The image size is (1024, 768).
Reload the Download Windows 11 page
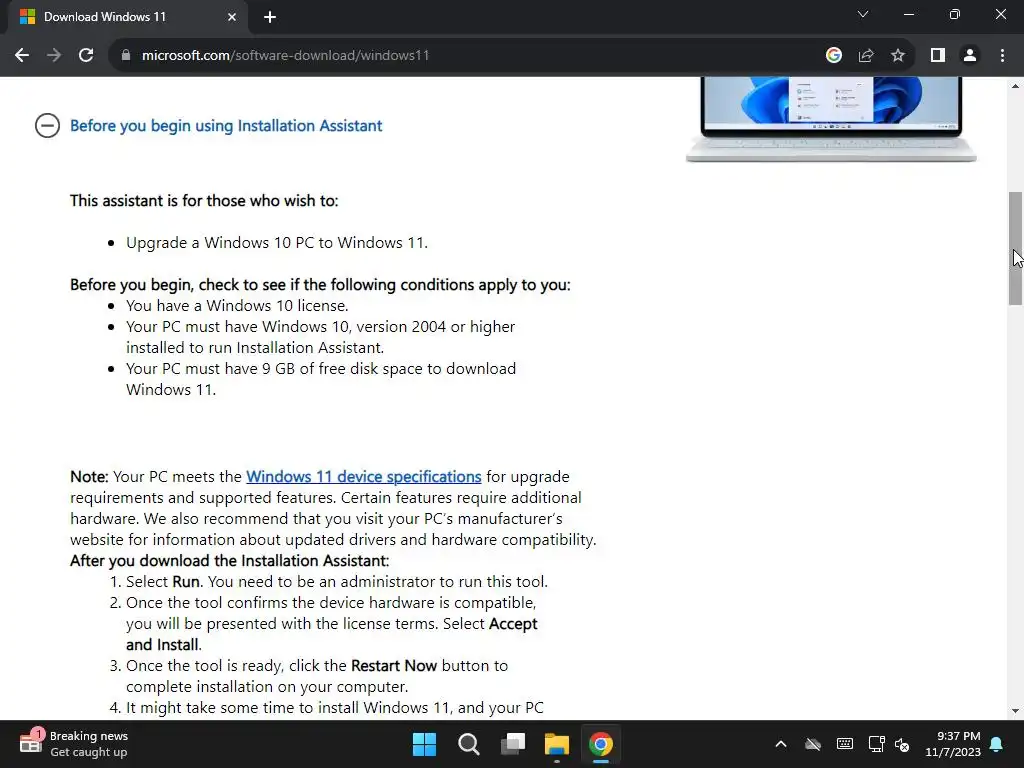tap(86, 56)
